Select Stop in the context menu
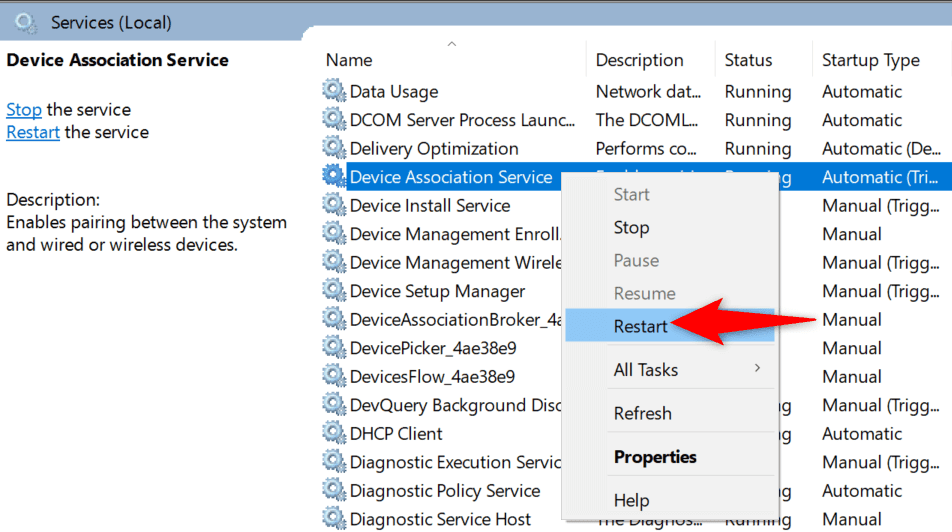Viewport: 952px width, 532px height. 631,228
